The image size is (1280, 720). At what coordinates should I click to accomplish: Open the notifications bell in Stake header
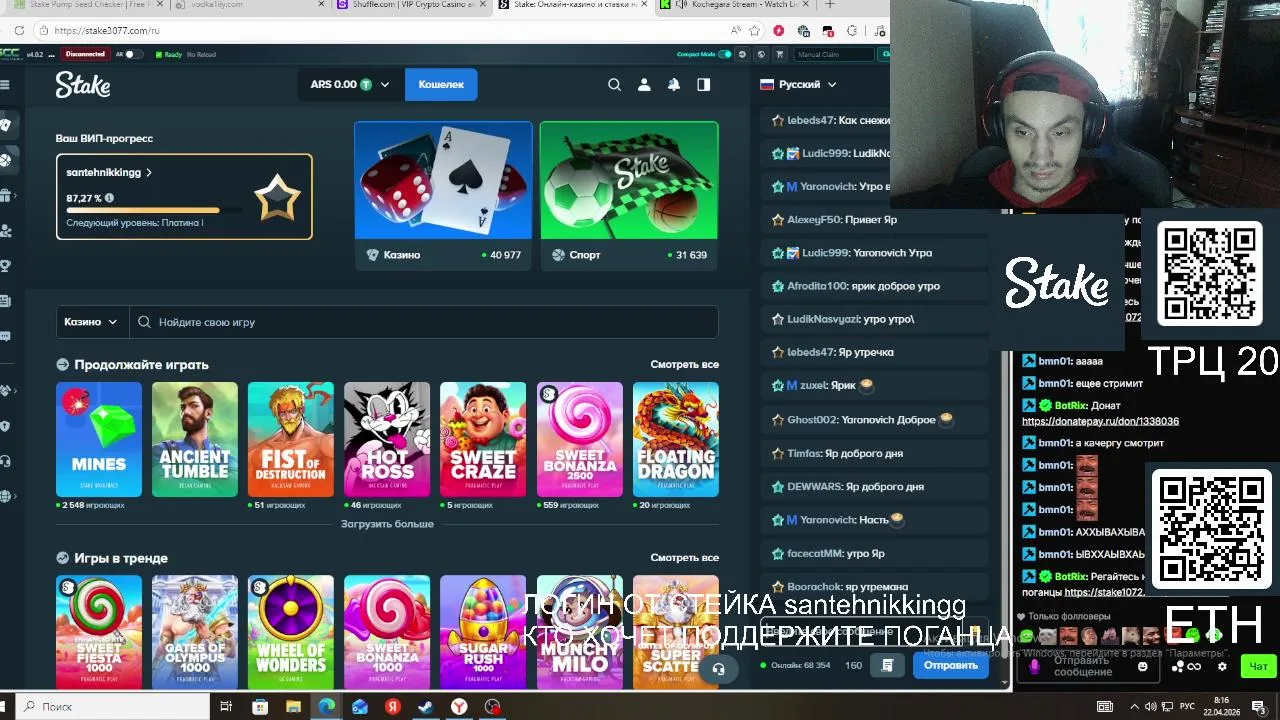click(674, 85)
